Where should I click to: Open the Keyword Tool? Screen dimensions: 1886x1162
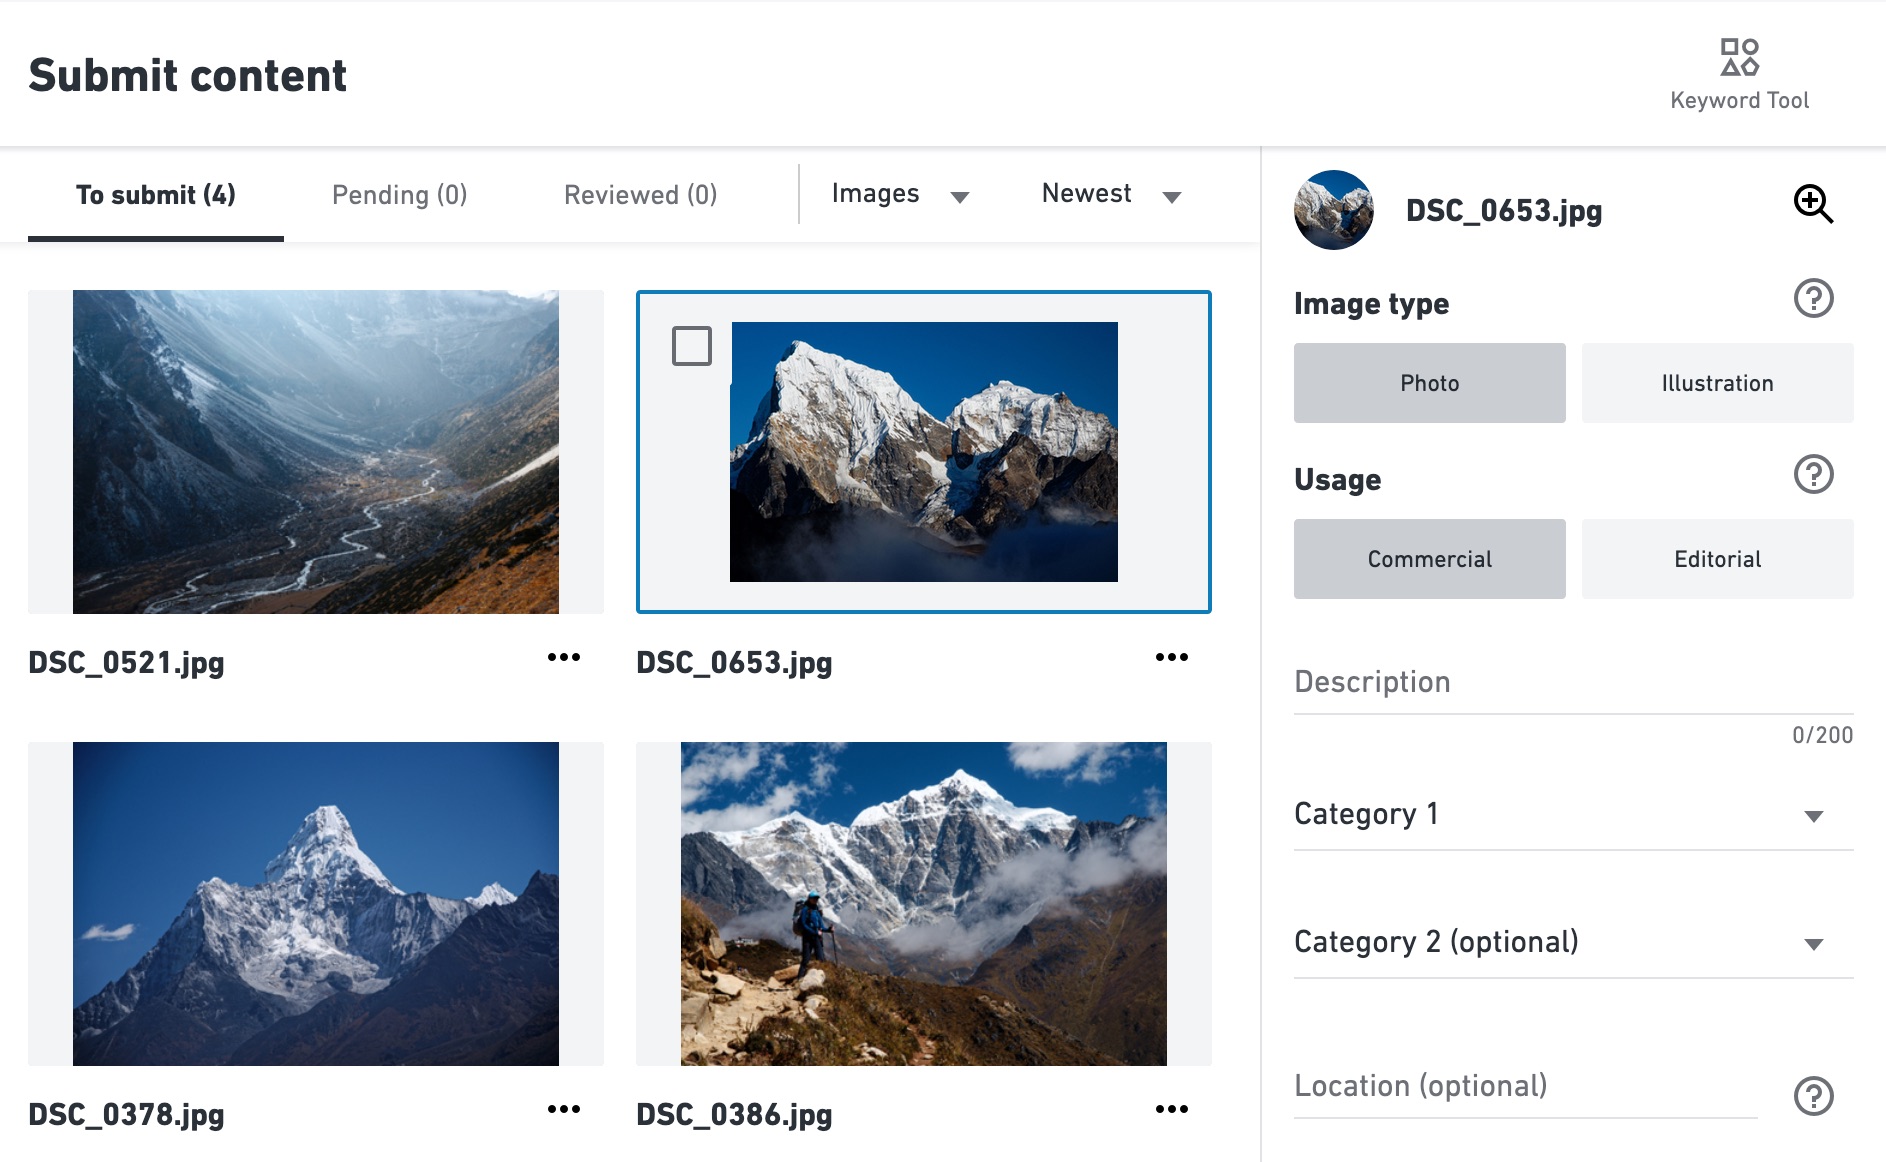pos(1739,73)
